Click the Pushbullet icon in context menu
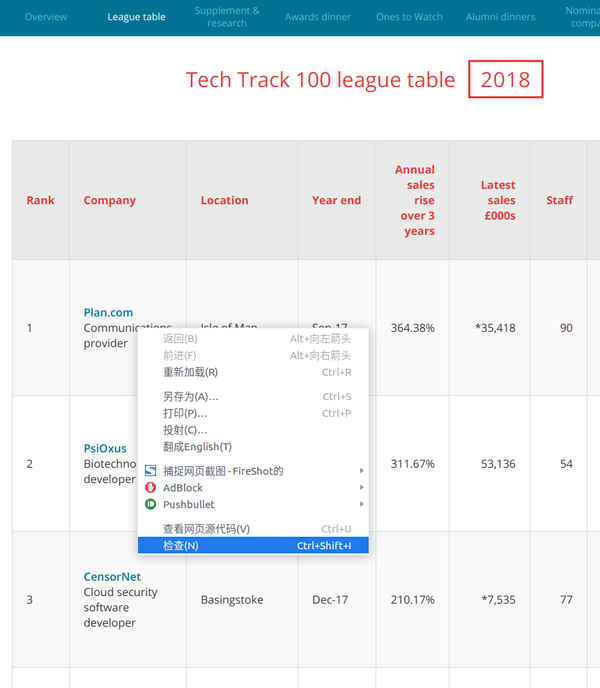Viewport: 600px width, 688px height. click(150, 504)
